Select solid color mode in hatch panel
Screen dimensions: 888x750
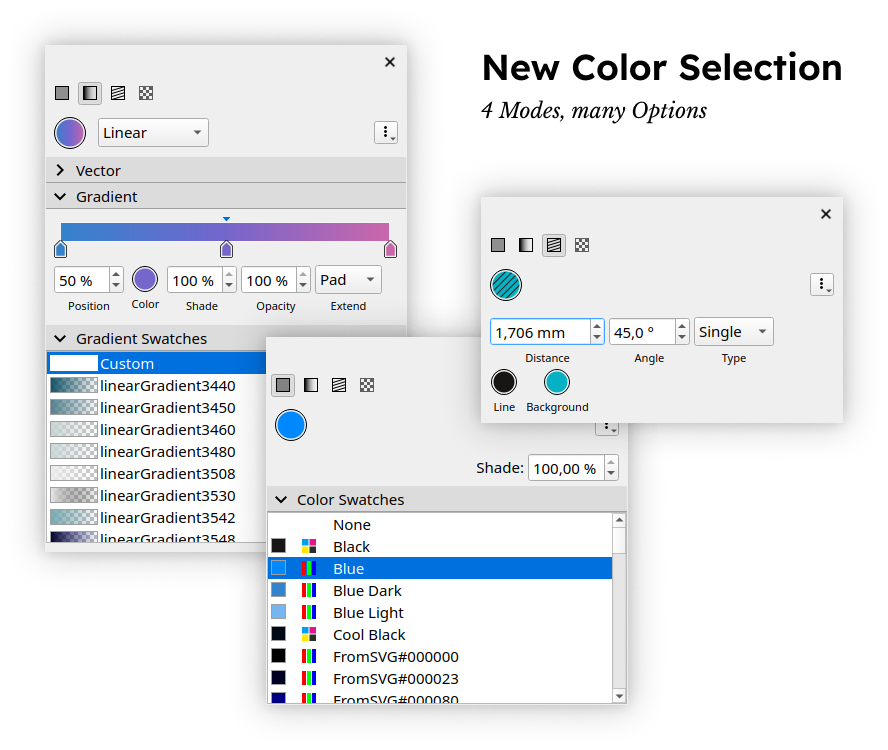[x=498, y=245]
